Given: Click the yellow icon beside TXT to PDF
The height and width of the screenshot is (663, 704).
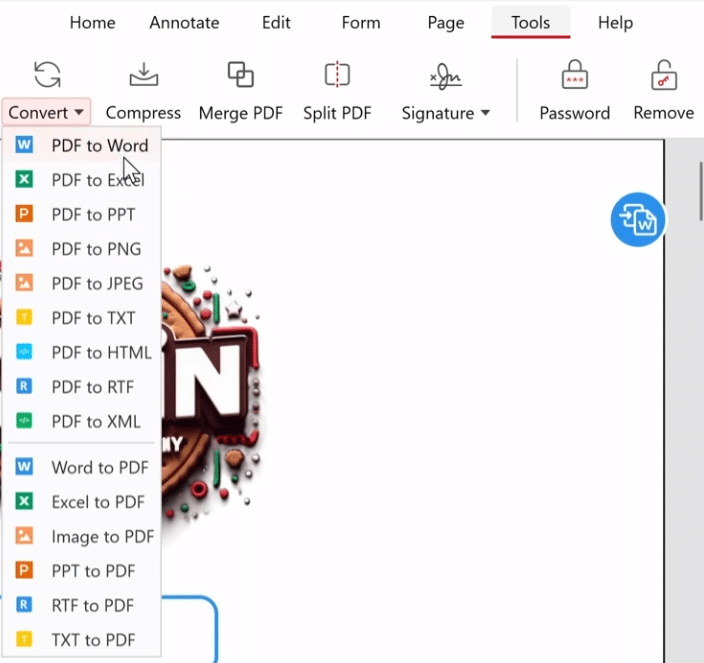Looking at the screenshot, I should coord(24,639).
